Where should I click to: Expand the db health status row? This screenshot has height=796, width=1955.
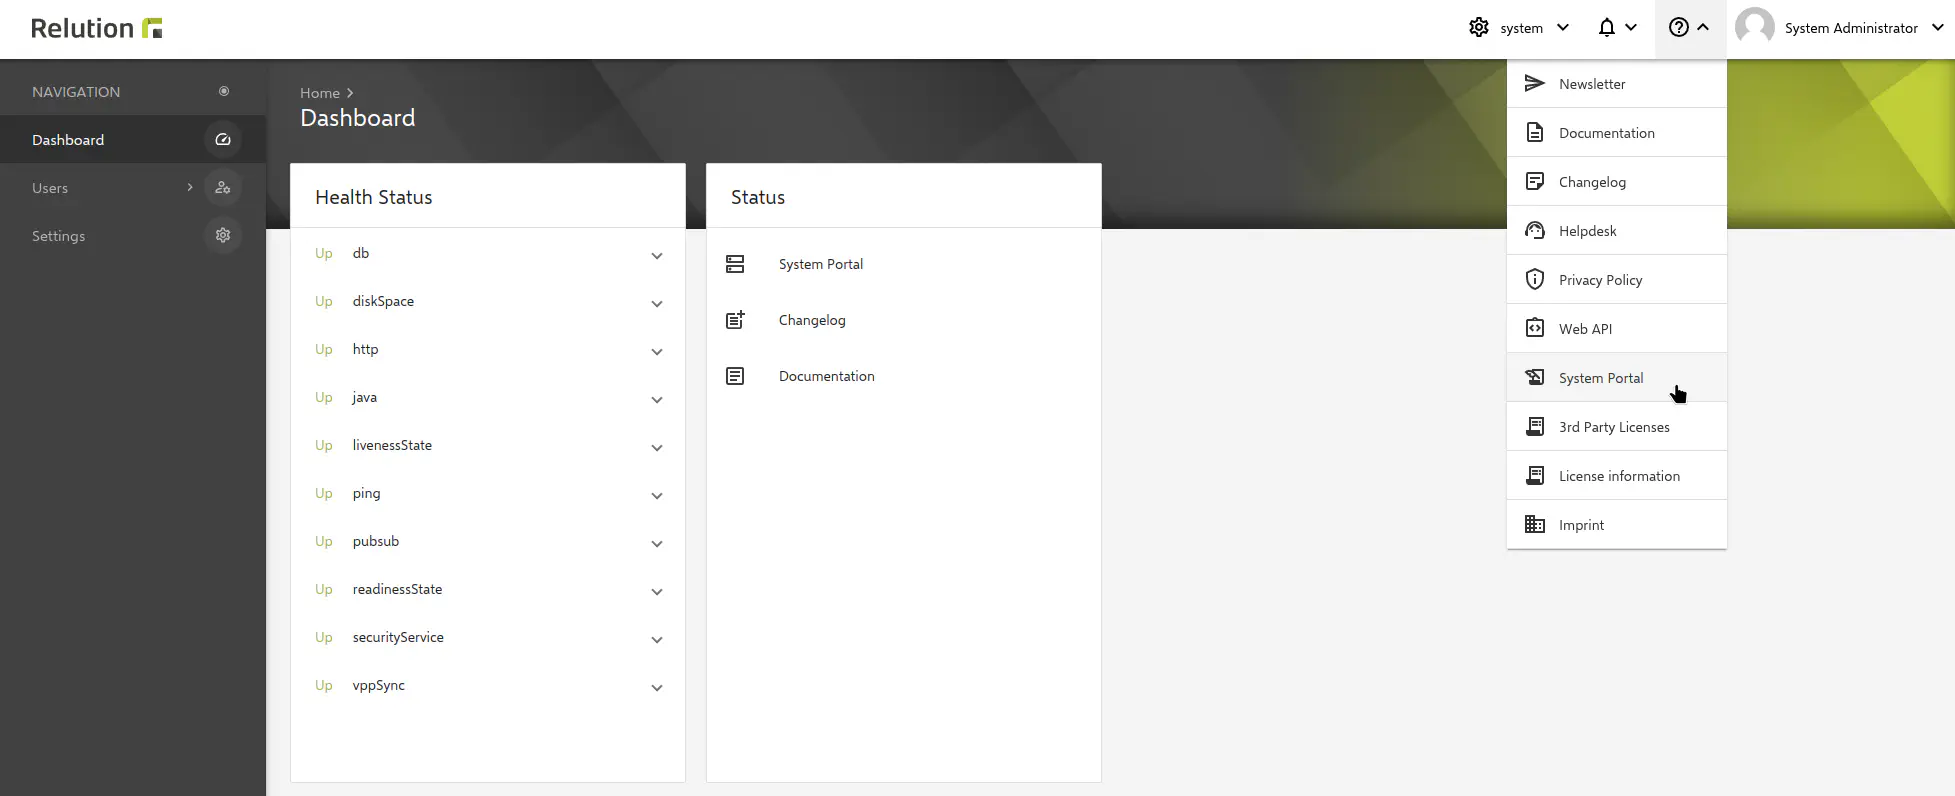(x=656, y=256)
